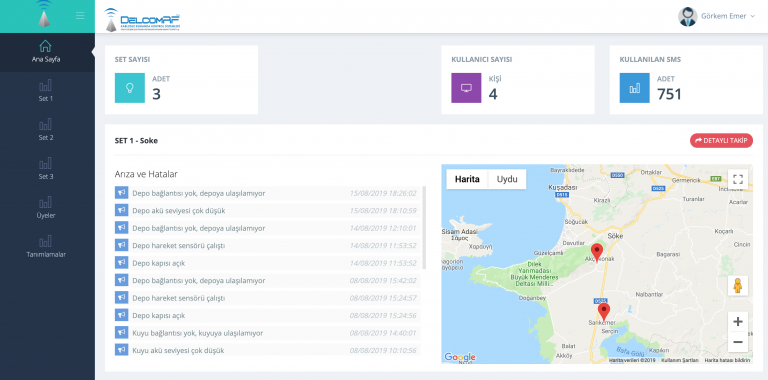This screenshot has height=380, width=768.
Task: Click megaphone icon of 15/08/2019 18:26:02 alert
Action: pyautogui.click(x=121, y=193)
